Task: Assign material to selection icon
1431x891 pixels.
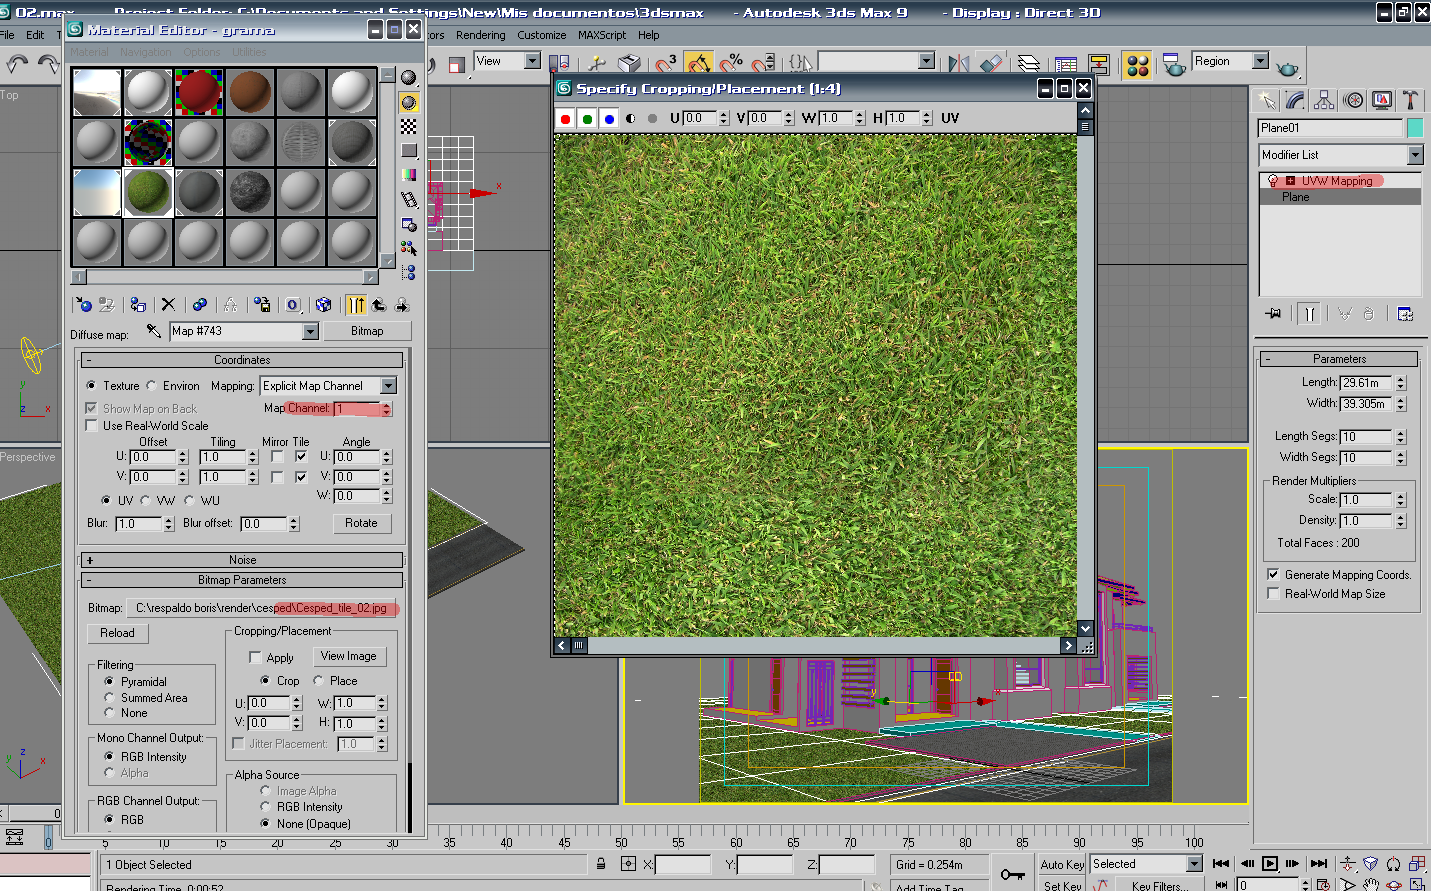Action: (x=138, y=305)
